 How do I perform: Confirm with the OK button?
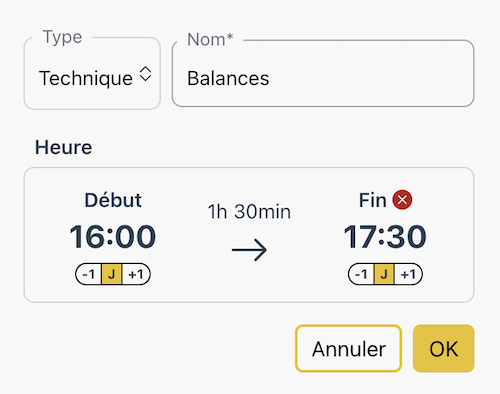[x=444, y=348]
